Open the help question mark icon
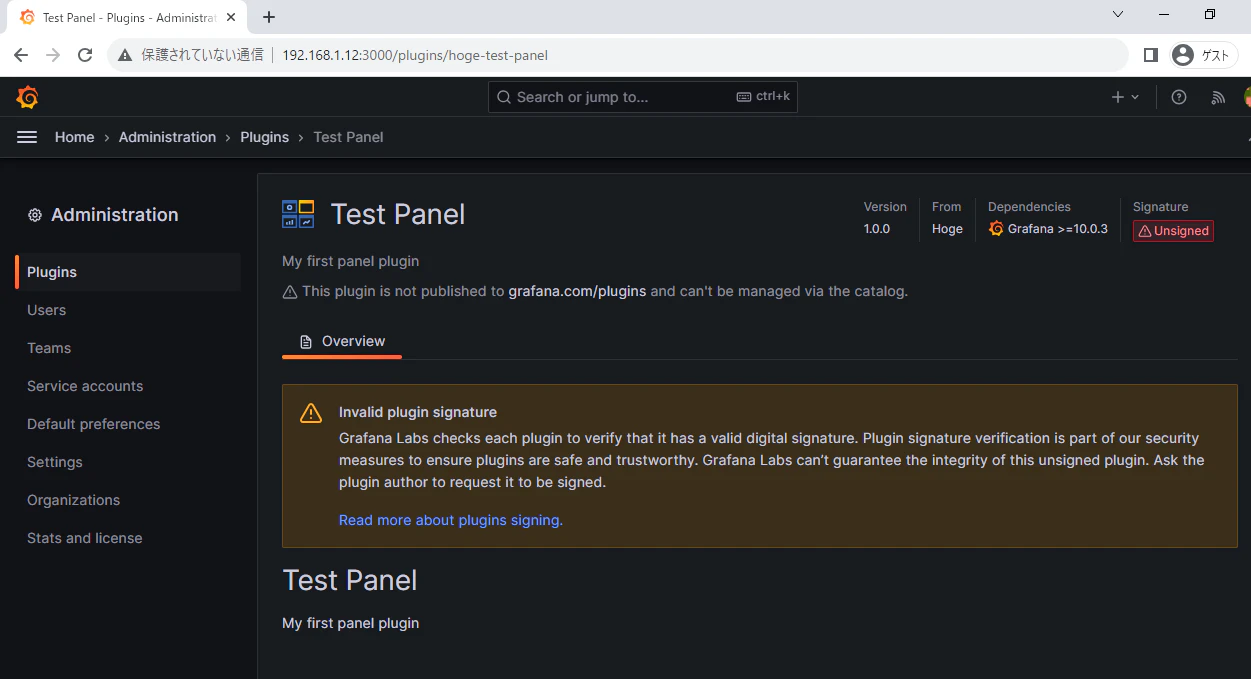1251x679 pixels. pyautogui.click(x=1179, y=97)
